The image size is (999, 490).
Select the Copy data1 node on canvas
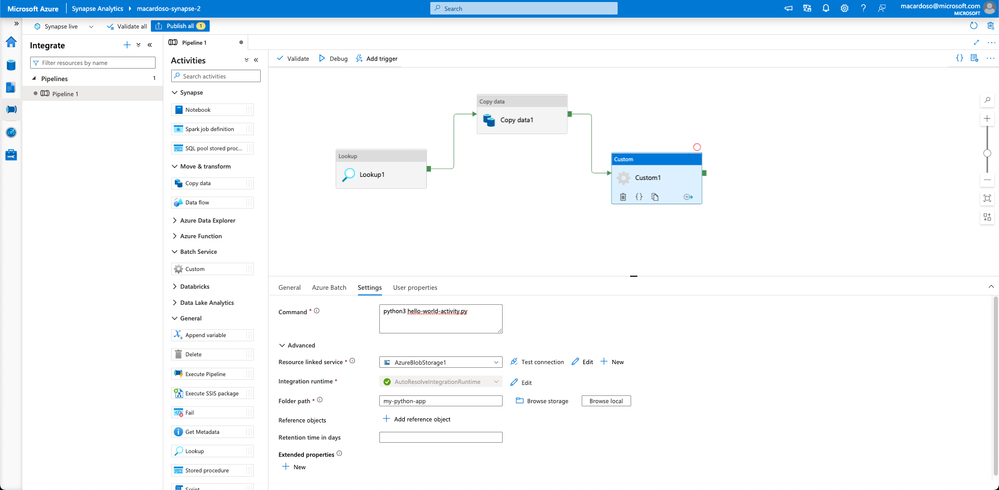pyautogui.click(x=522, y=114)
